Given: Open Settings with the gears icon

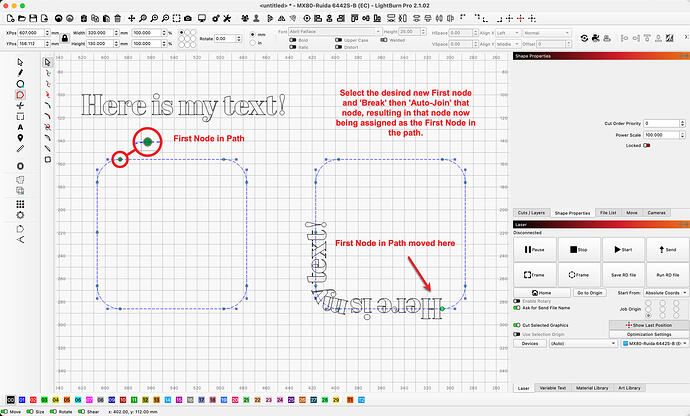Looking at the screenshot, I should [216, 18].
